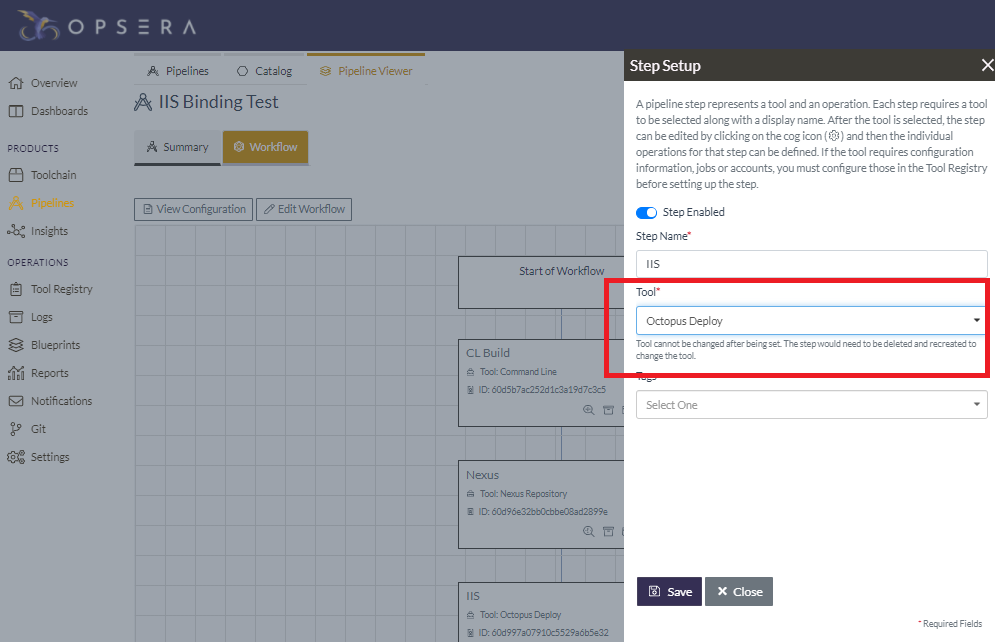Click the Step Name input field
Screen dimensions: 995x642
(811, 264)
